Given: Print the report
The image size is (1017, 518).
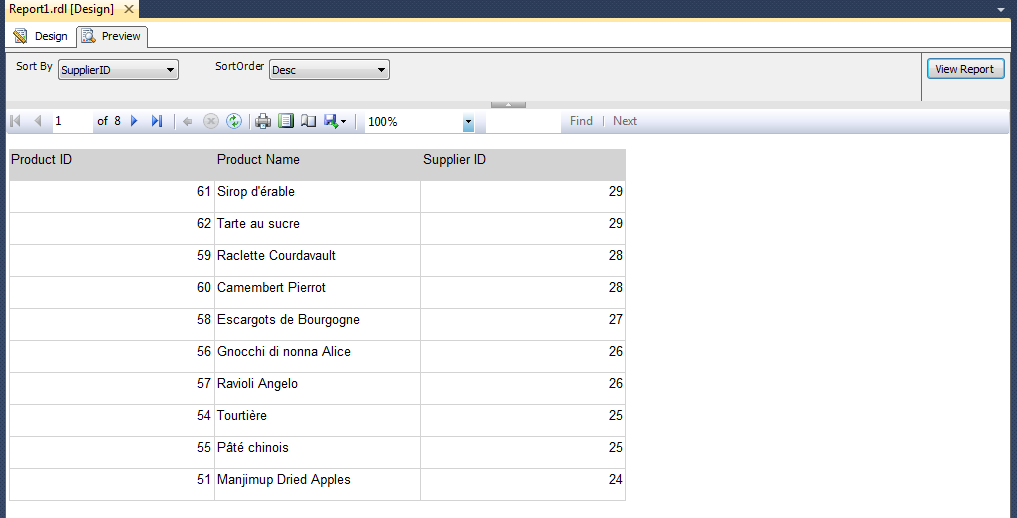Looking at the screenshot, I should coord(263,121).
